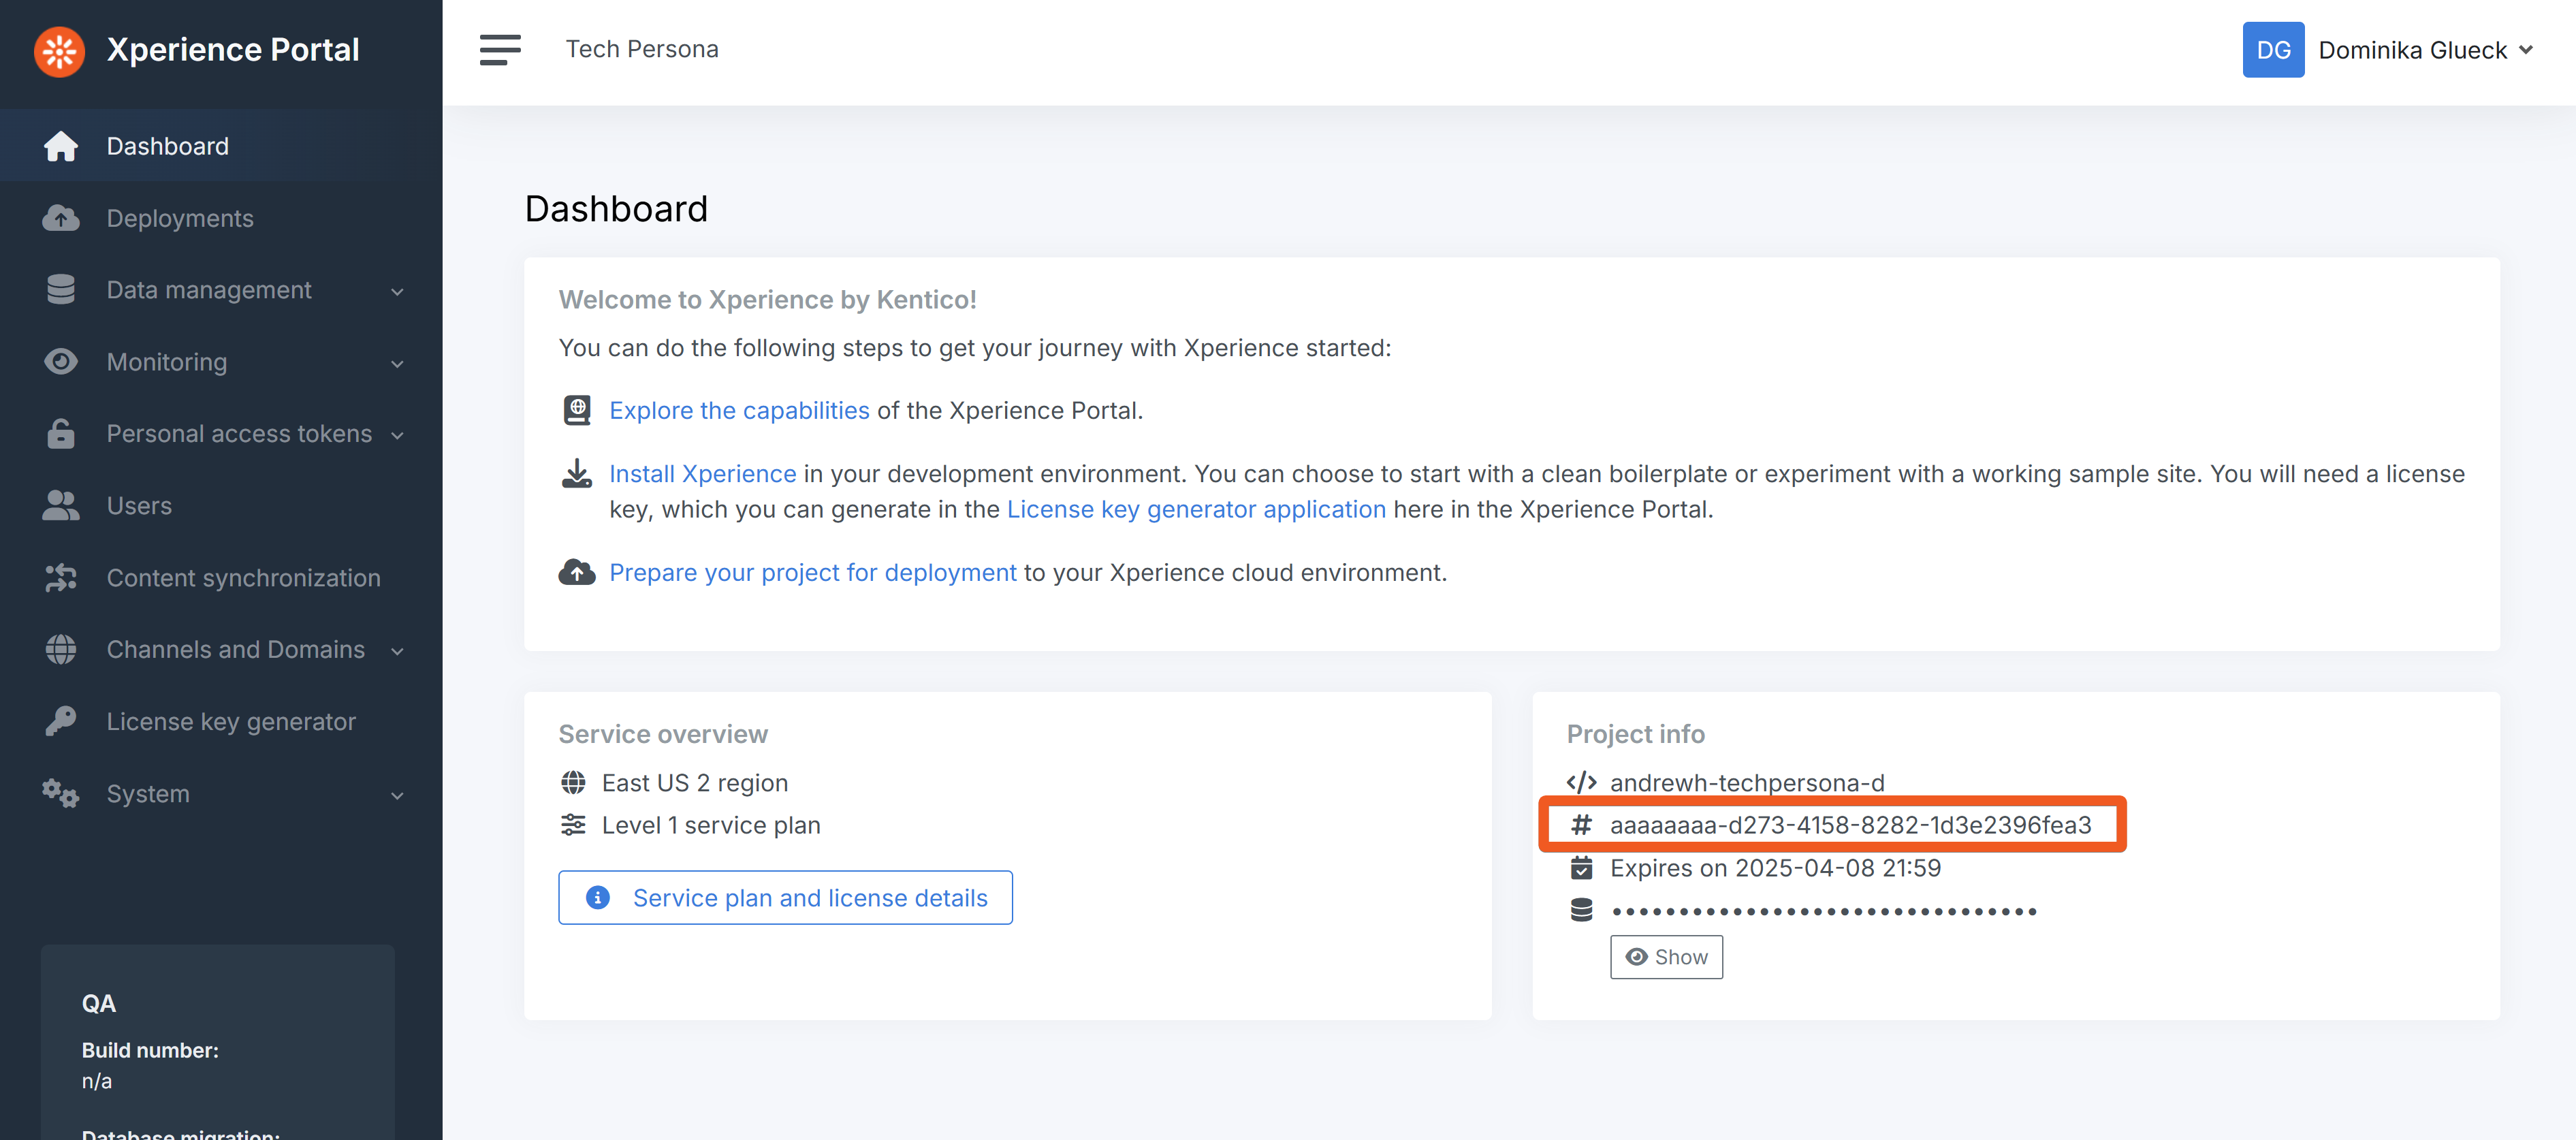Expand the Data management submenu chevron
Screen dimensions: 2576x1140
[x=397, y=292]
